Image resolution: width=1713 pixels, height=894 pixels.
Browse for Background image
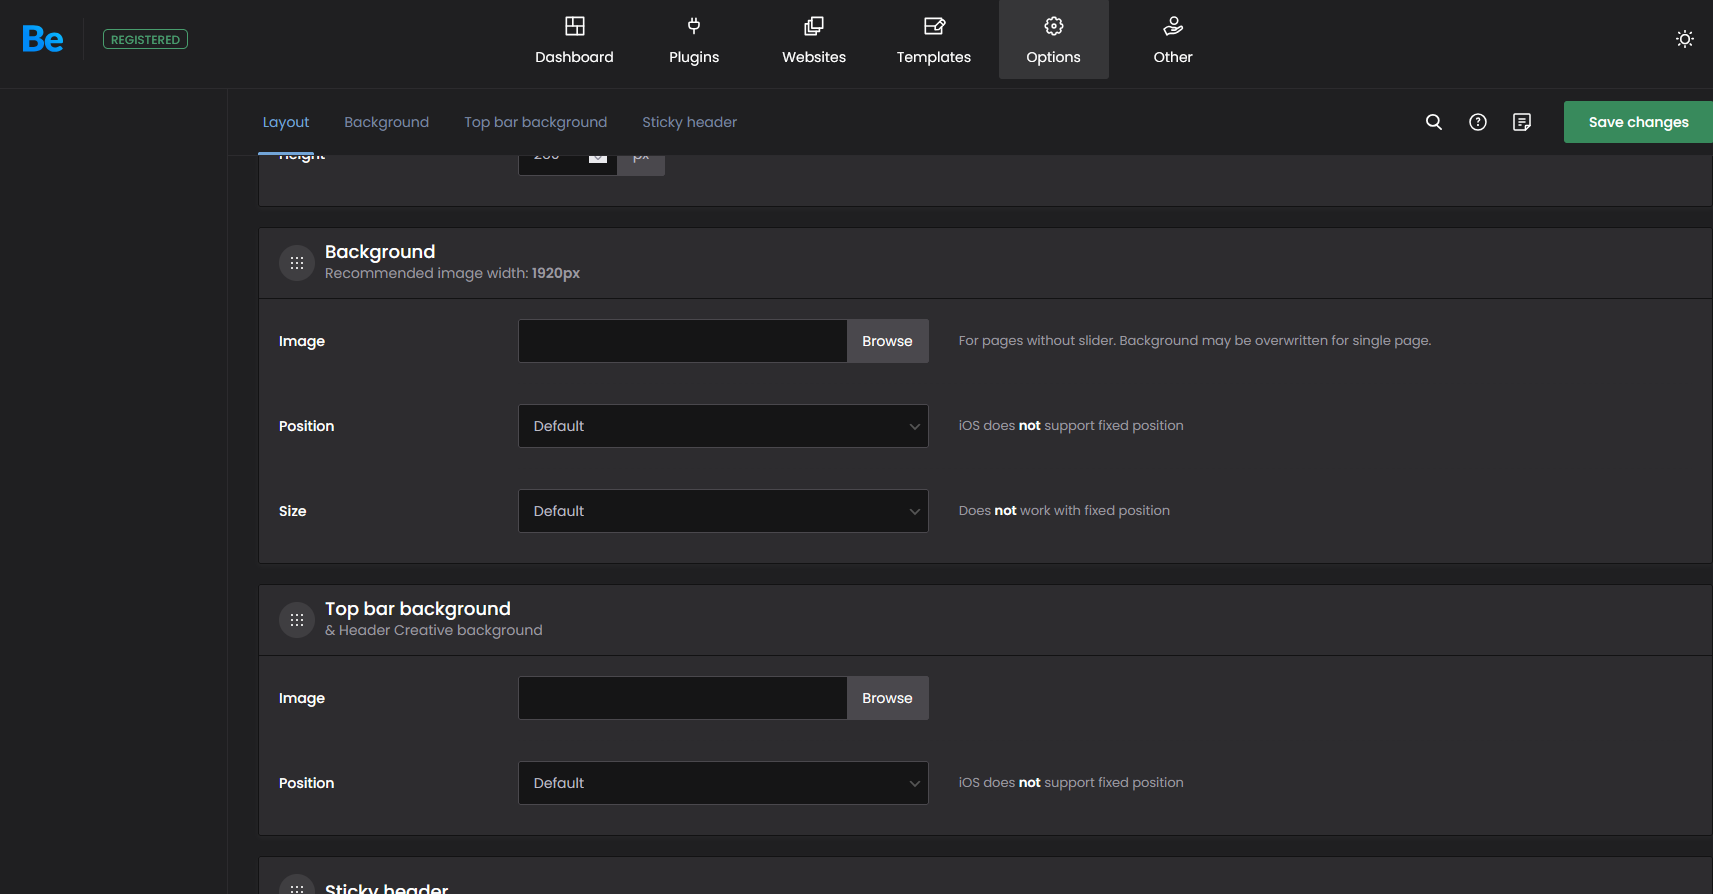tap(887, 341)
